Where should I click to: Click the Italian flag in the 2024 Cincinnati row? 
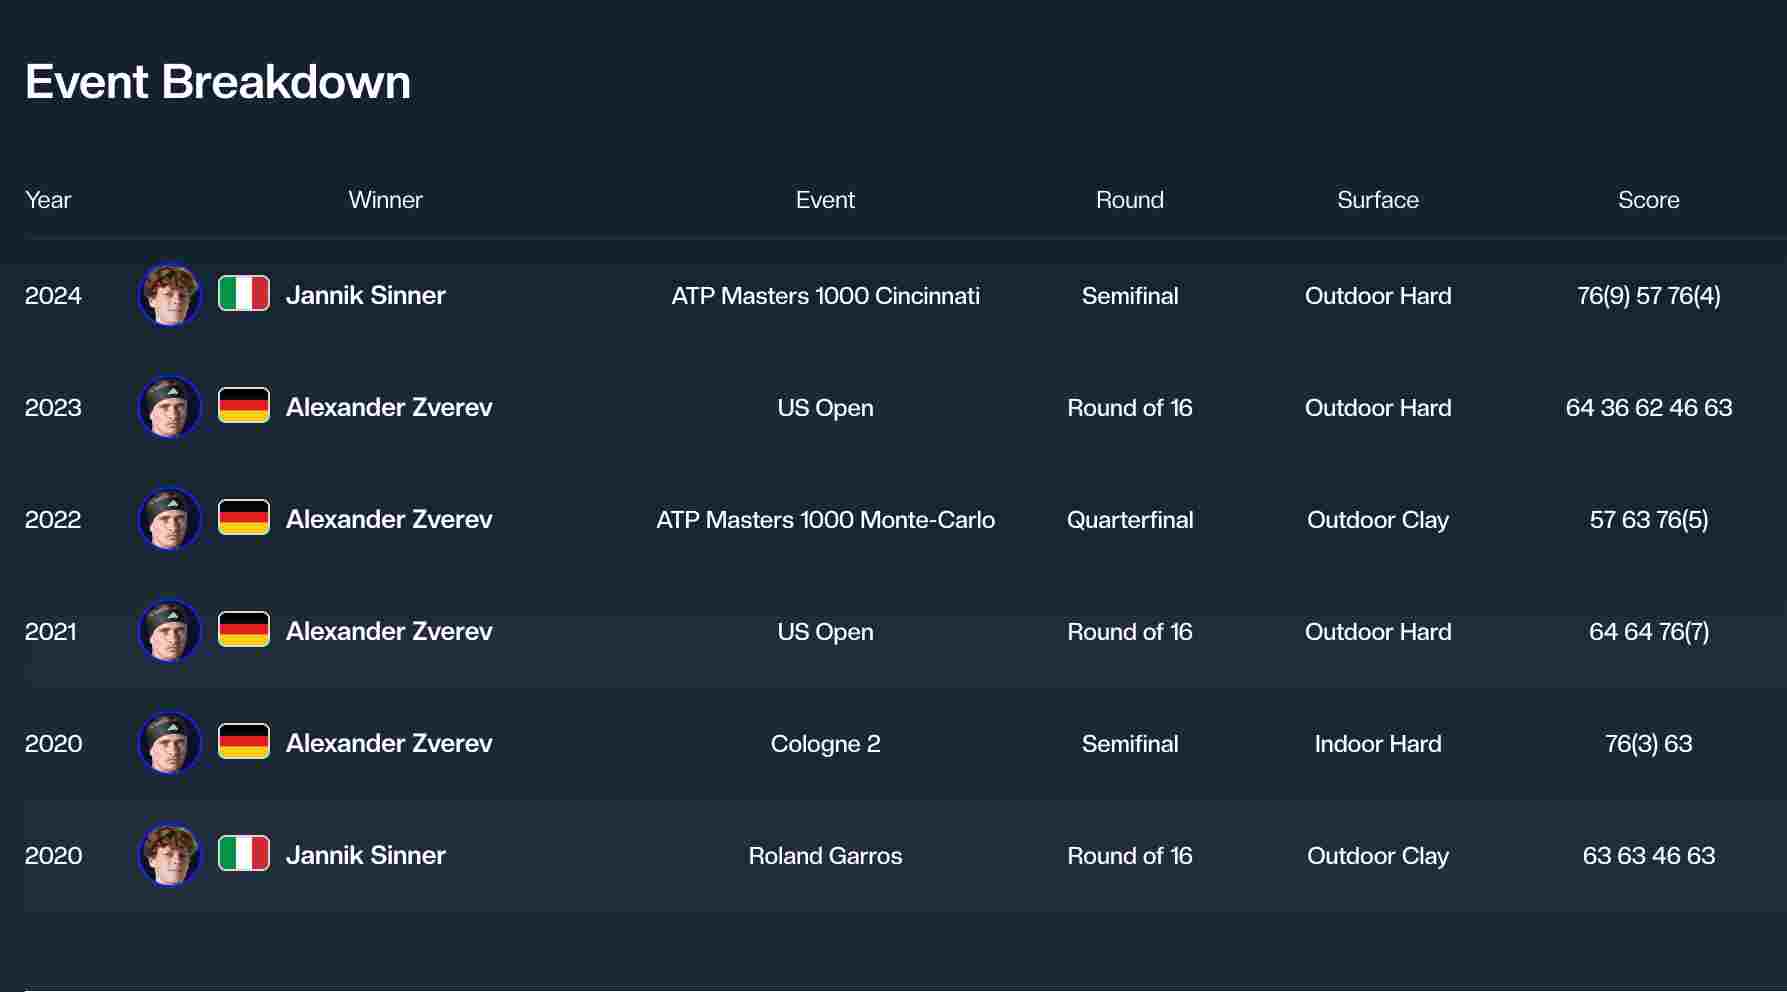[x=244, y=294]
